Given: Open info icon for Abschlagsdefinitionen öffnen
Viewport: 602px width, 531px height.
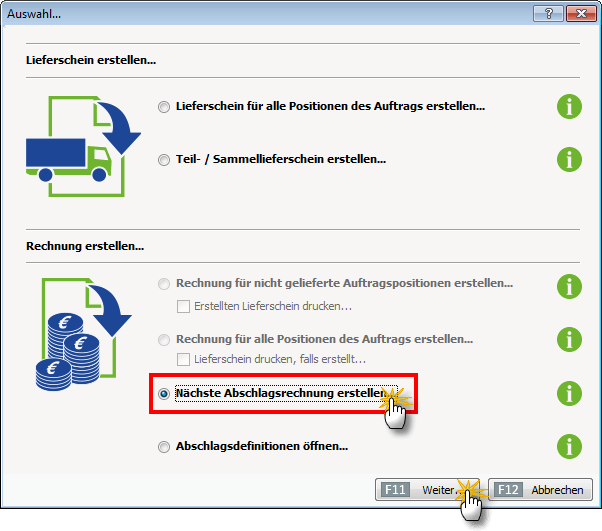Looking at the screenshot, I should (x=569, y=446).
